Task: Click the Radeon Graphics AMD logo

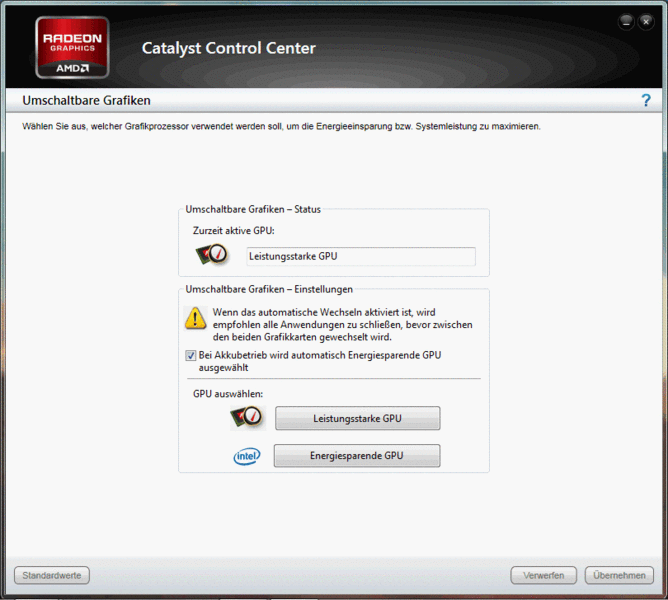Action: point(72,47)
